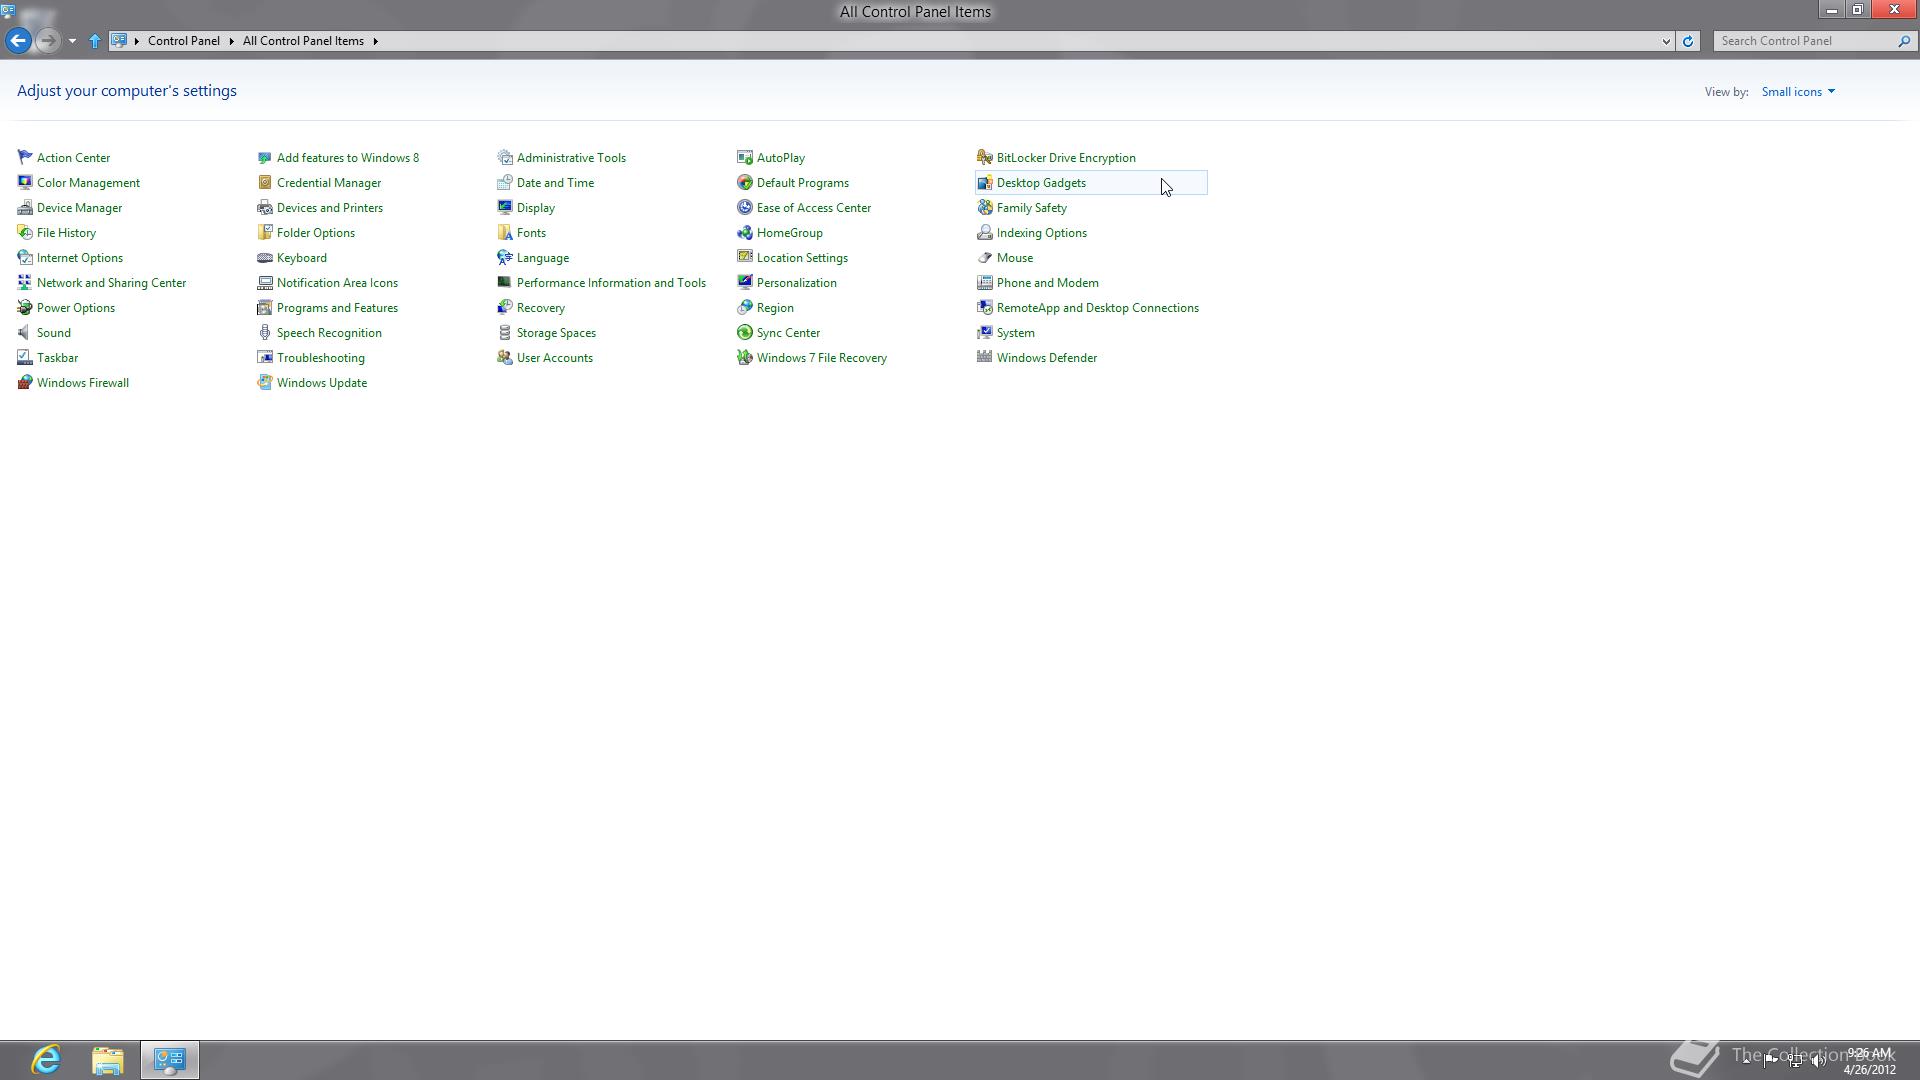Open Date and Time
The width and height of the screenshot is (1920, 1080).
(555, 182)
